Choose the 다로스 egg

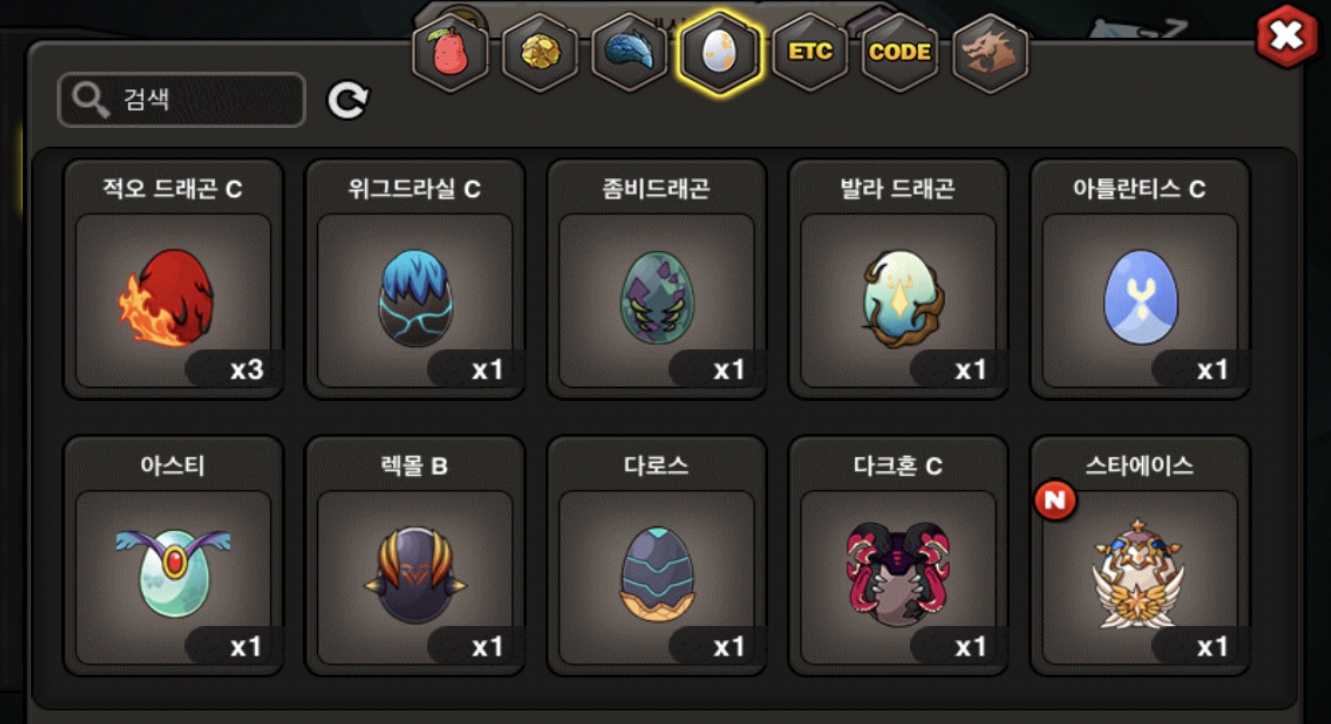pyautogui.click(x=657, y=556)
